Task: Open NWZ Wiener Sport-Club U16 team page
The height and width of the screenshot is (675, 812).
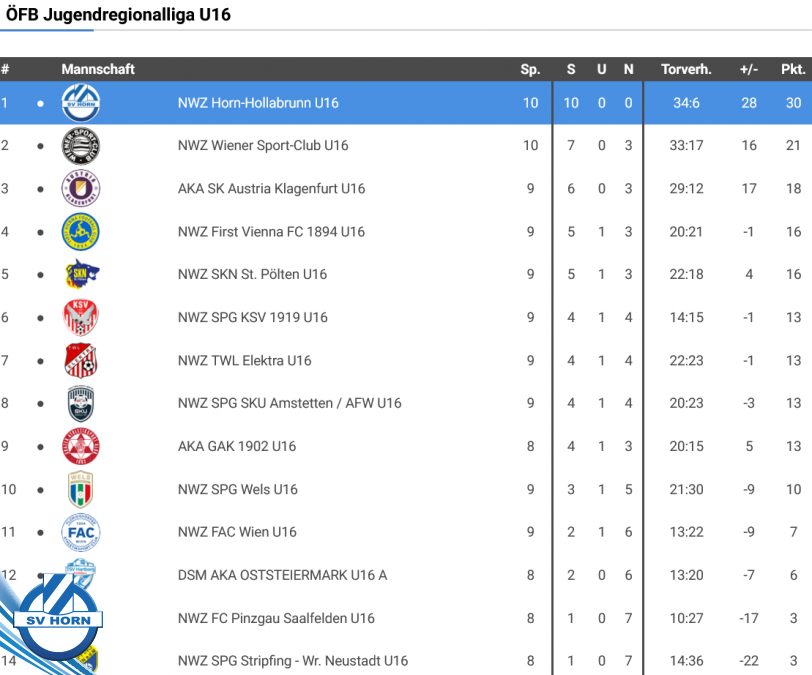Action: tap(263, 146)
